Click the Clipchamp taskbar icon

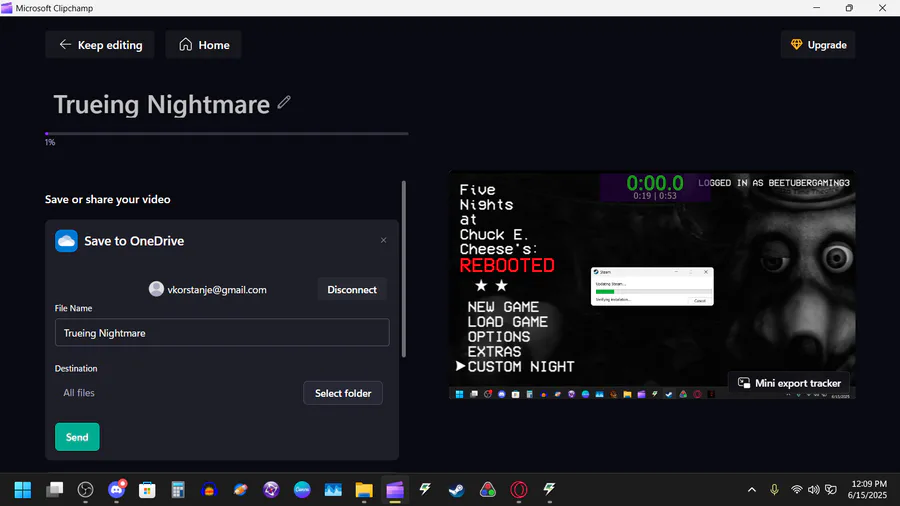point(395,489)
